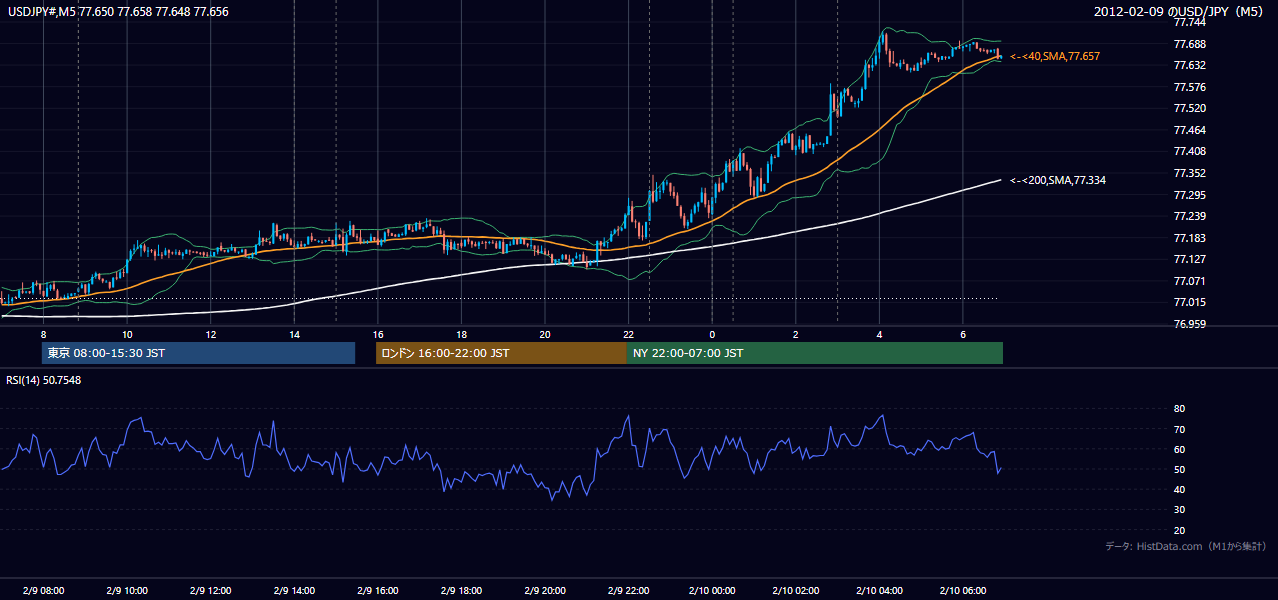
Task: Click hour tick 20 under the price chart
Action: click(x=545, y=334)
